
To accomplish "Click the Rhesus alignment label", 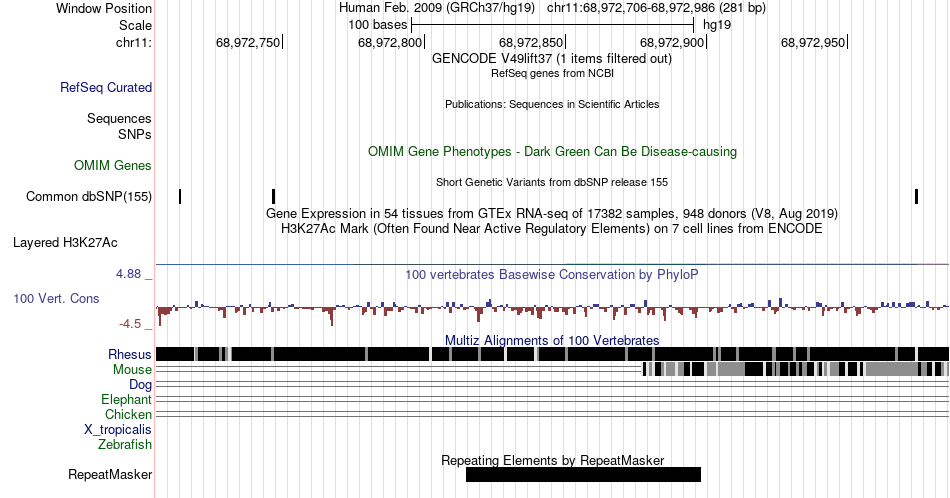I will pos(130,354).
